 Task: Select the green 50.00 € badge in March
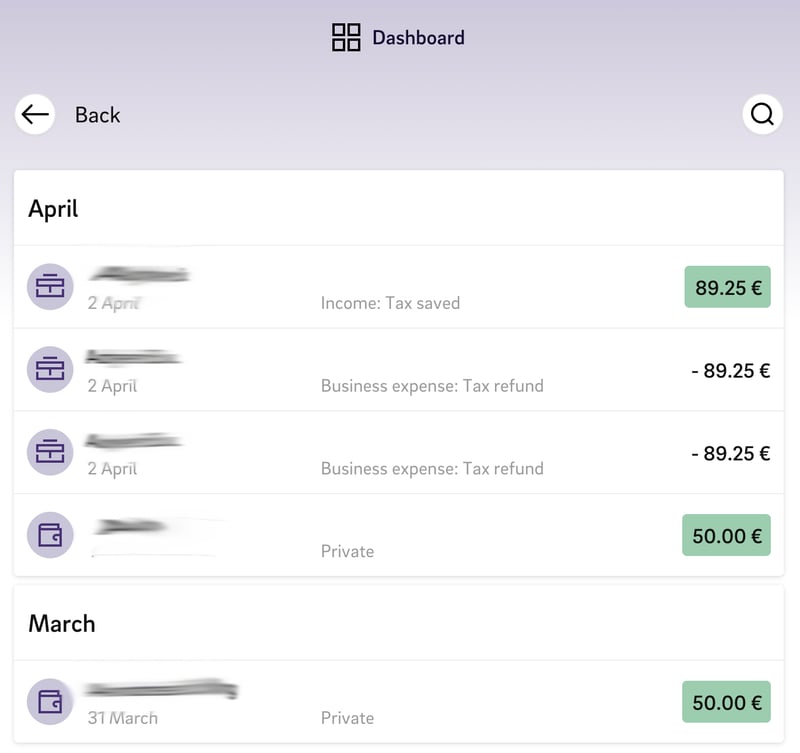726,702
